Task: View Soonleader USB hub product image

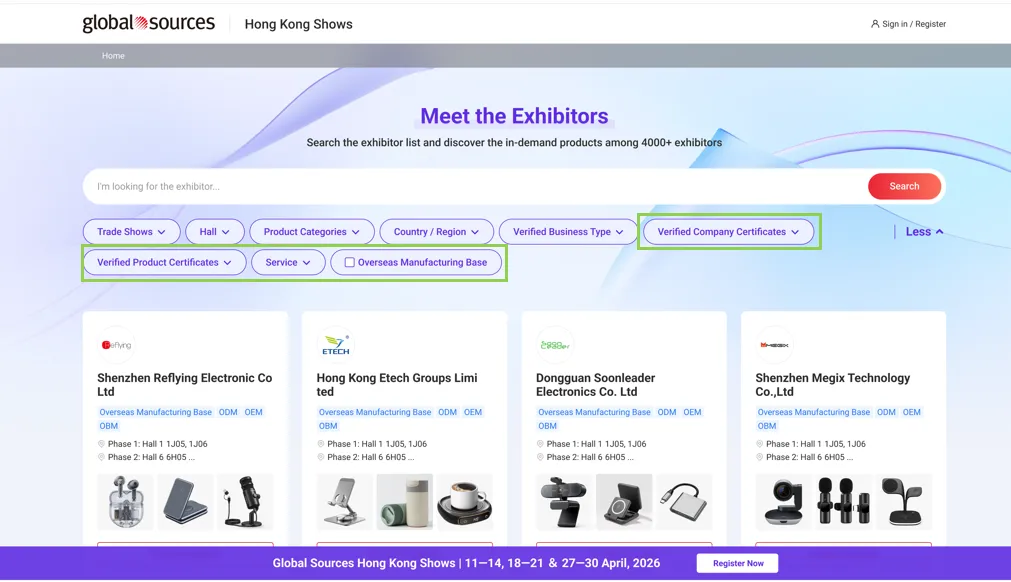Action: pyautogui.click(x=683, y=501)
